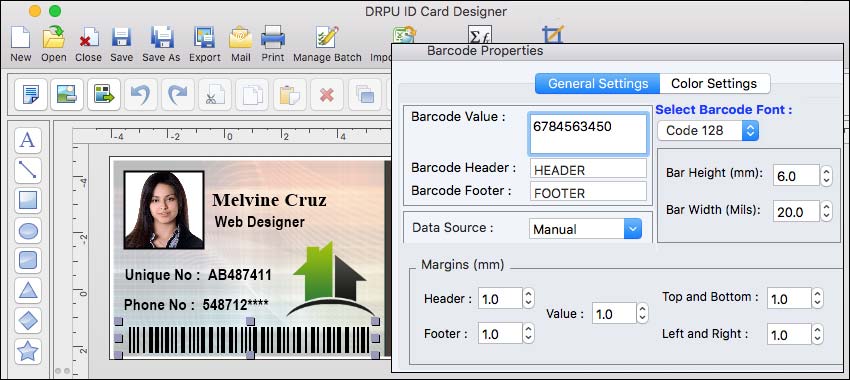
Task: Select the Rounded Rectangle tool
Action: 28,261
